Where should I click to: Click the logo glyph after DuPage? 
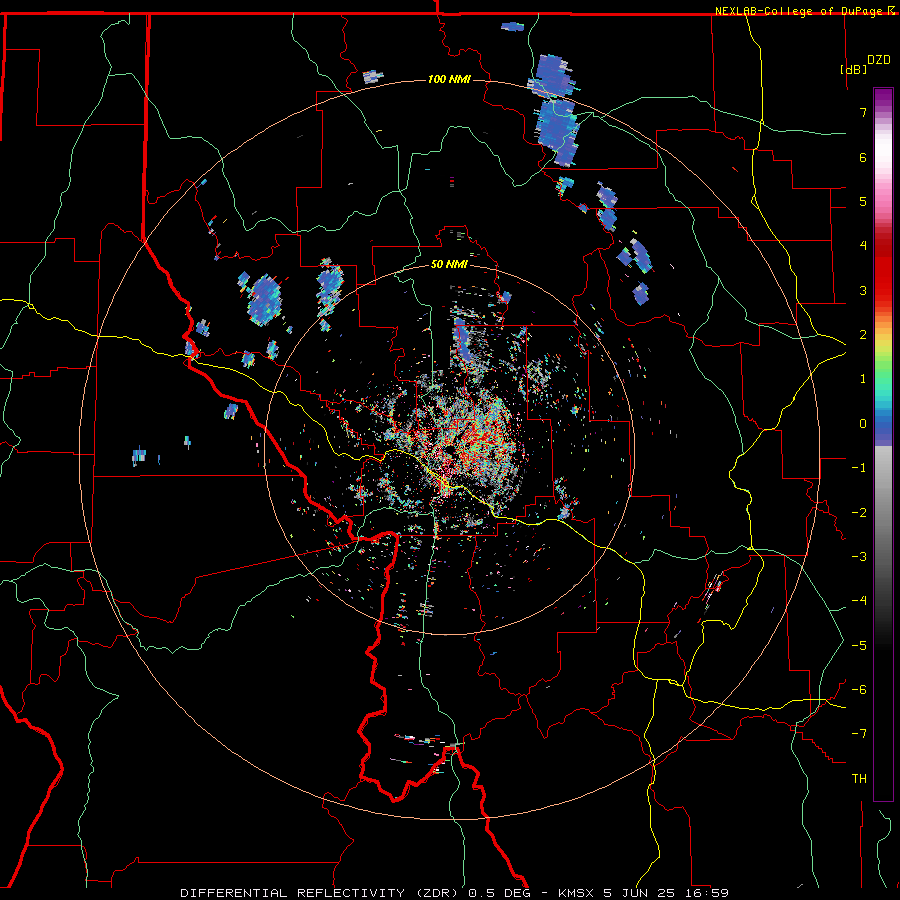(x=890, y=11)
